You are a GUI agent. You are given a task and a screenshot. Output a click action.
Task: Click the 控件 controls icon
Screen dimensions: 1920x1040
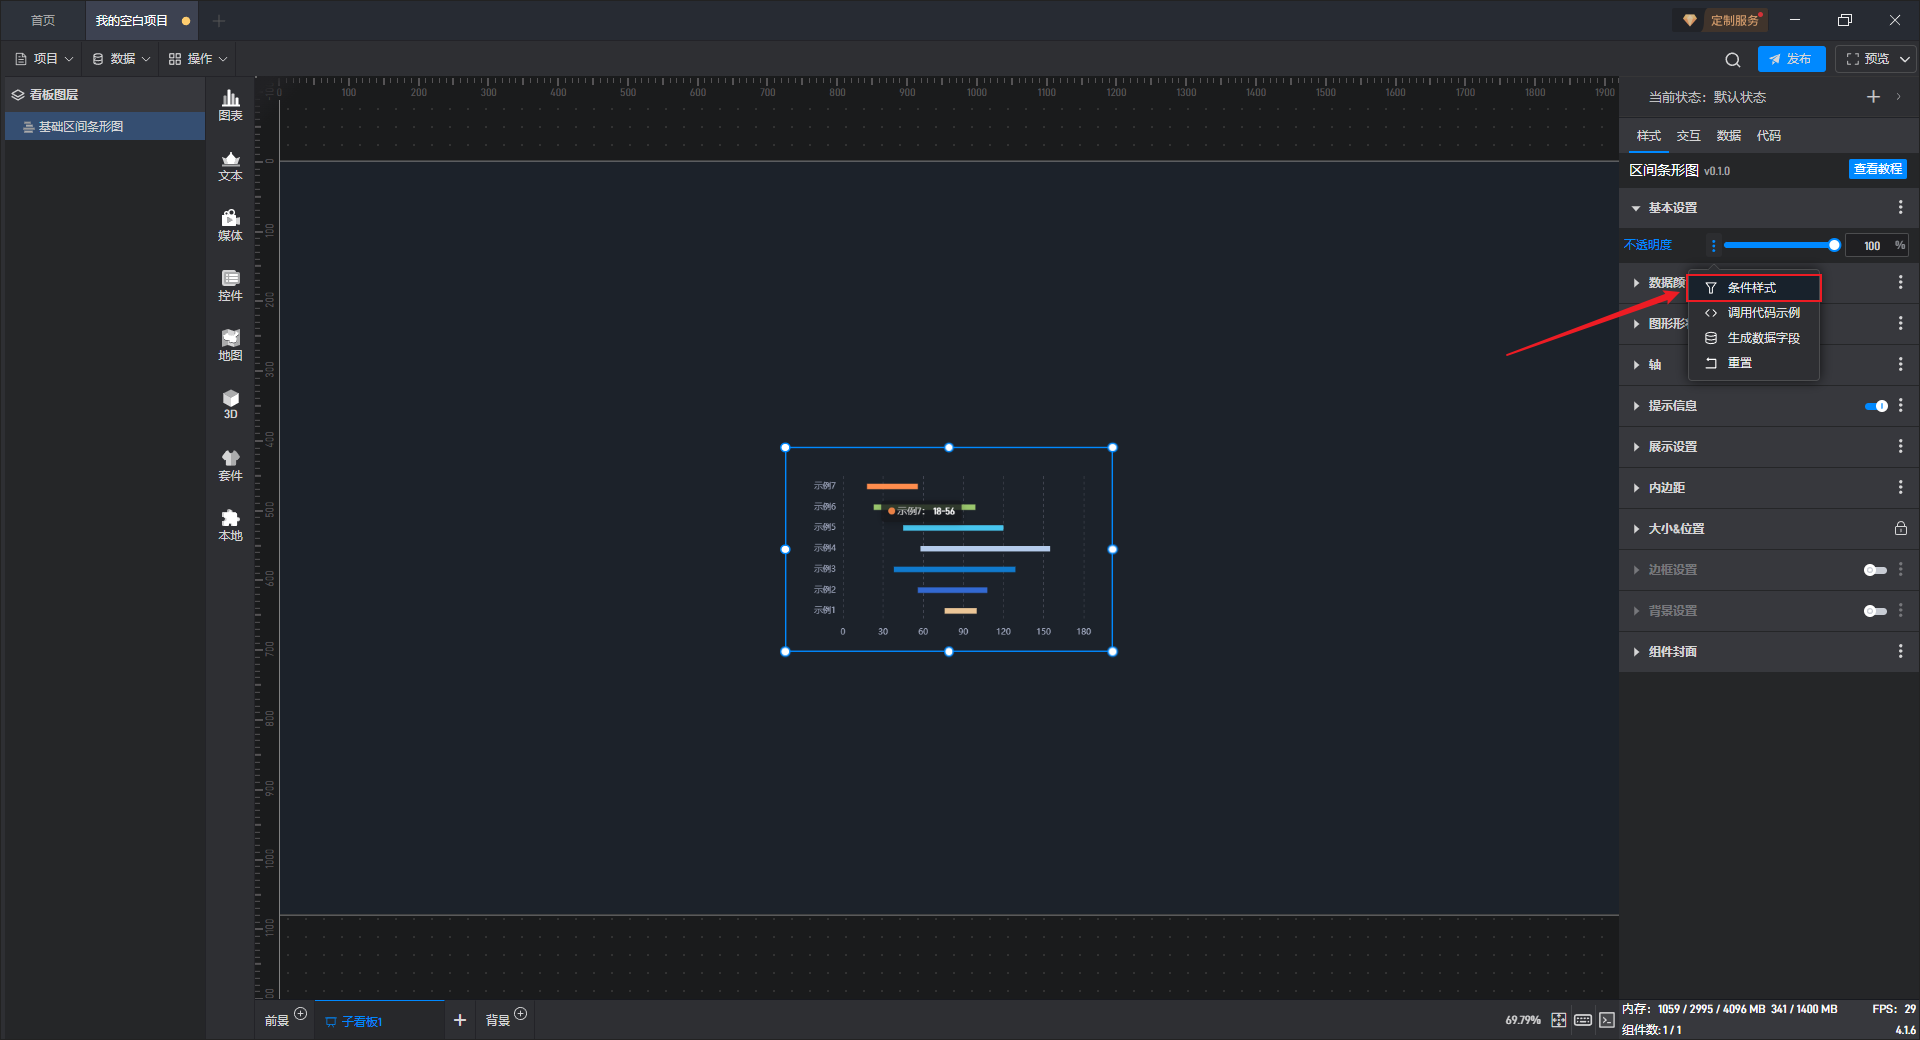coord(230,285)
